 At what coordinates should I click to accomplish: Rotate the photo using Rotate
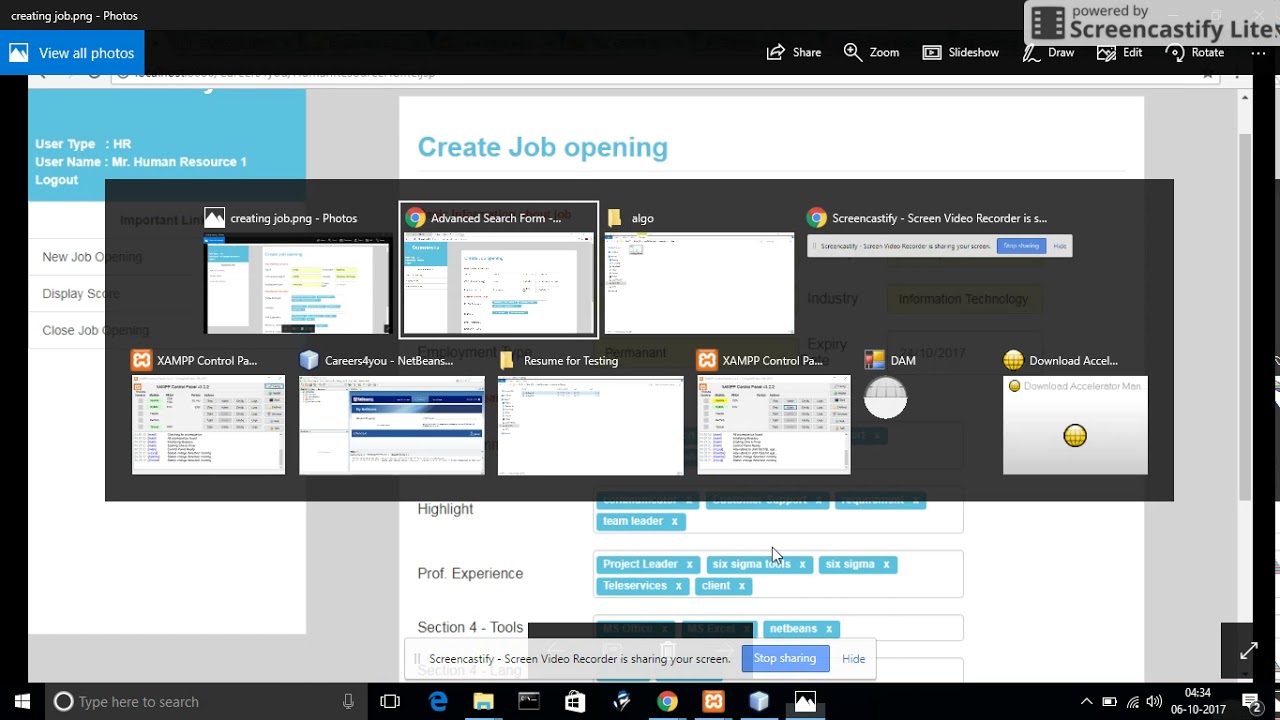point(1195,52)
